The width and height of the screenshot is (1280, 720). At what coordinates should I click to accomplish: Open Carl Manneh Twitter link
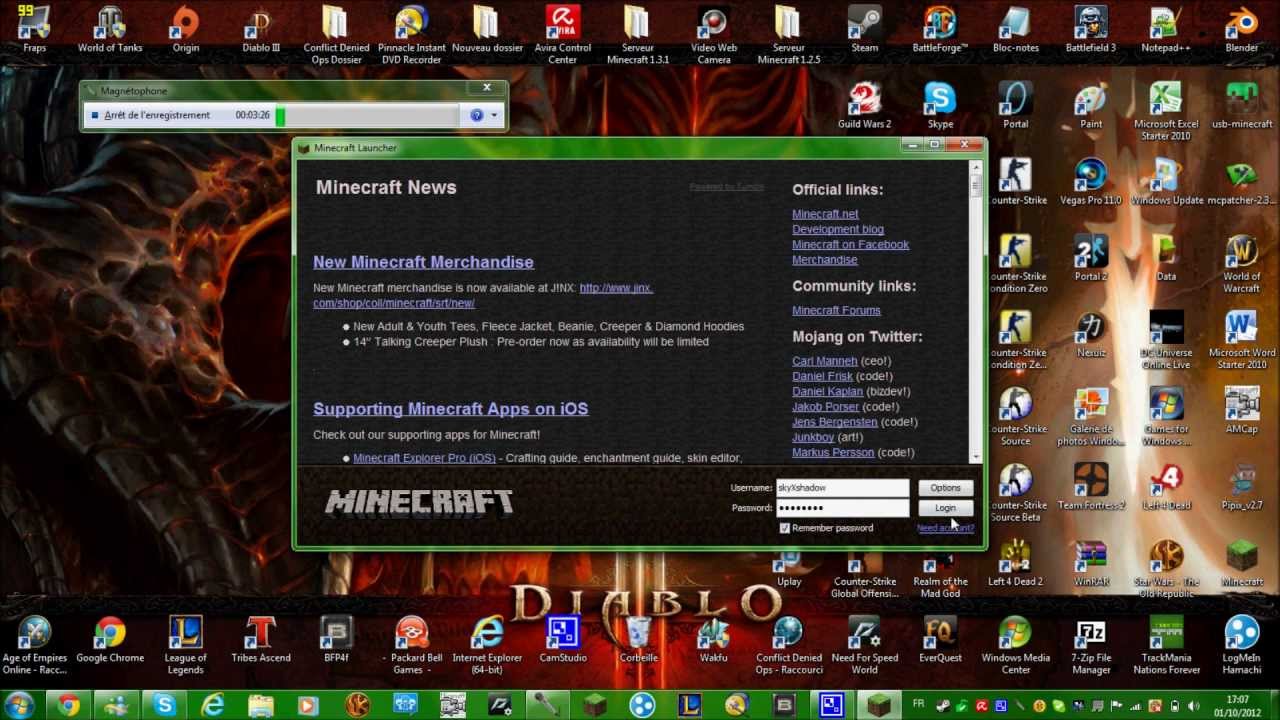(825, 361)
